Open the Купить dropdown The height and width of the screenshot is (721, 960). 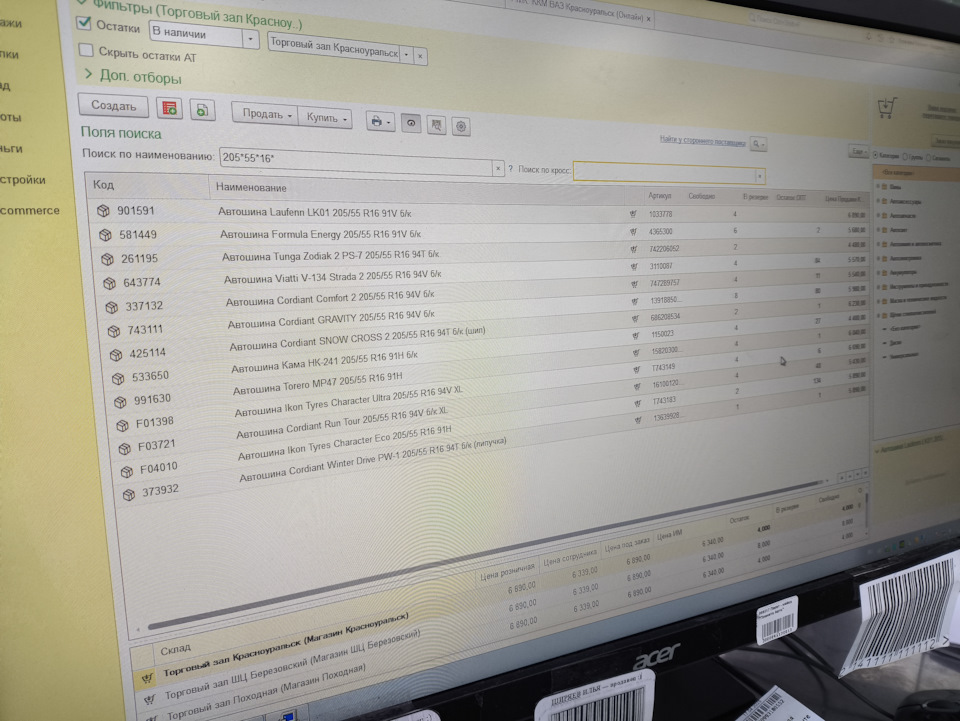(326, 118)
